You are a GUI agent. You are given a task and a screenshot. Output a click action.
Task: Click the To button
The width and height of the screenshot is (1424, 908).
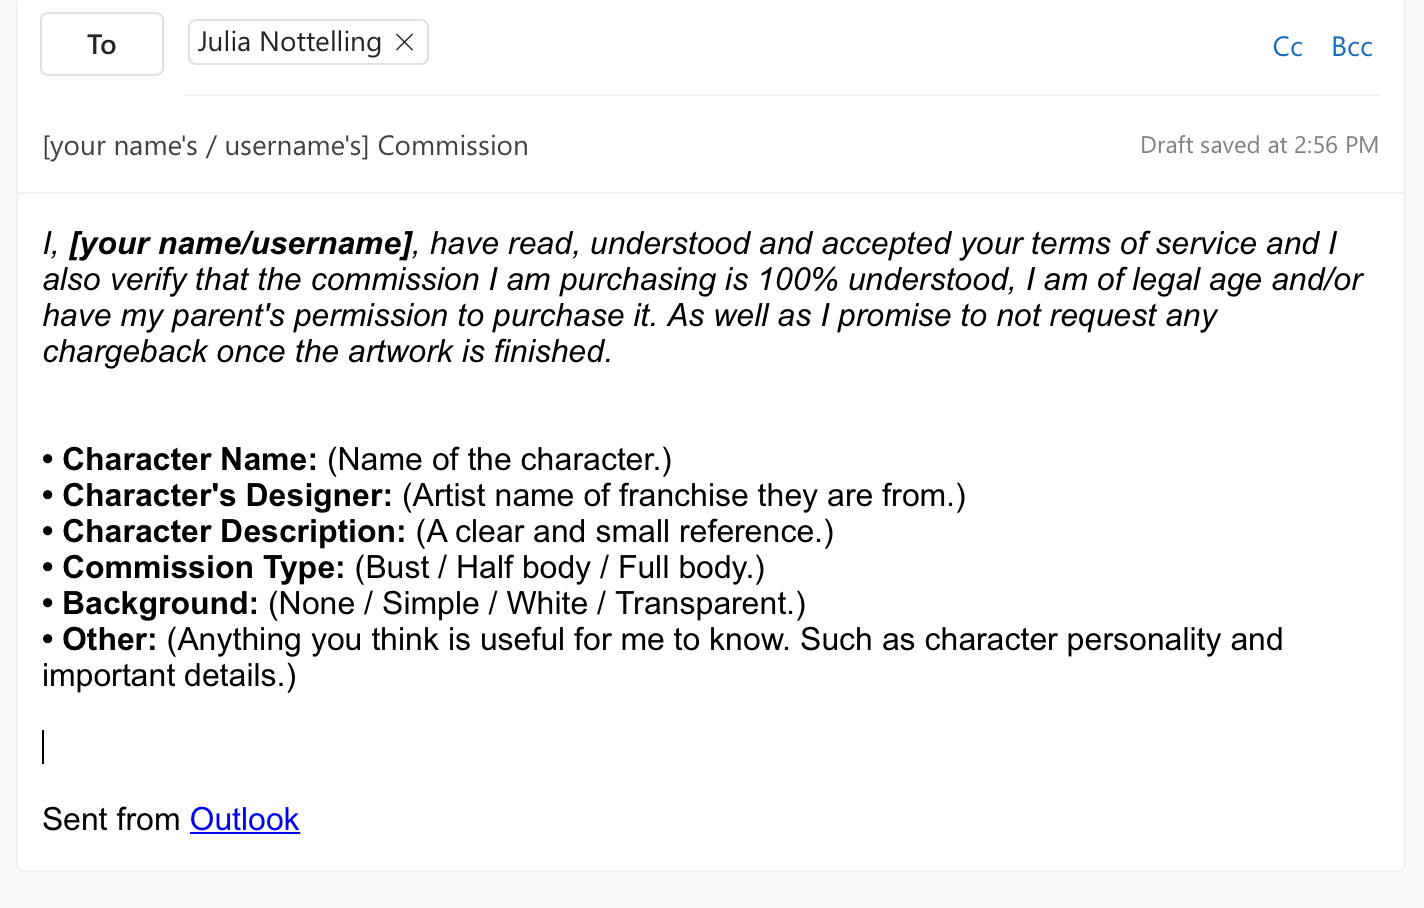(x=102, y=44)
